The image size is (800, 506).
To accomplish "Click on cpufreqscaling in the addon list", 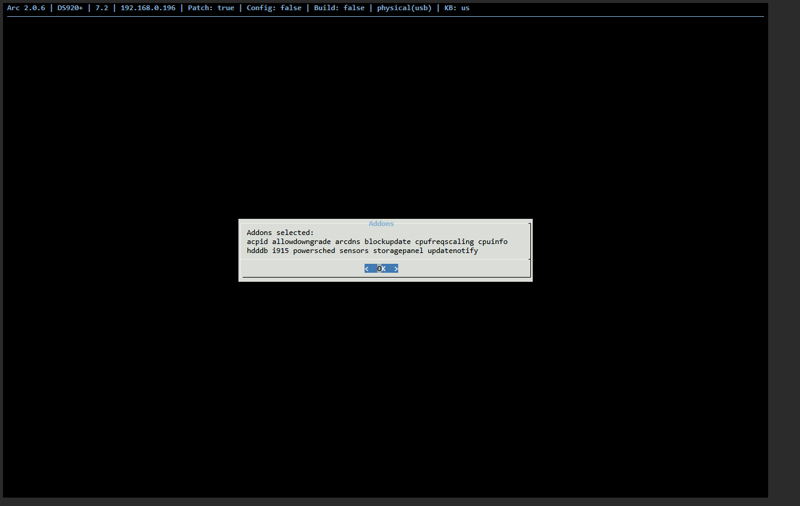I will (445, 242).
